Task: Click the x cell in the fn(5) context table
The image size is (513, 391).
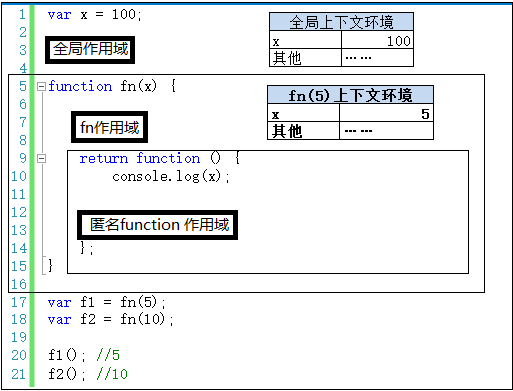Action: point(303,113)
